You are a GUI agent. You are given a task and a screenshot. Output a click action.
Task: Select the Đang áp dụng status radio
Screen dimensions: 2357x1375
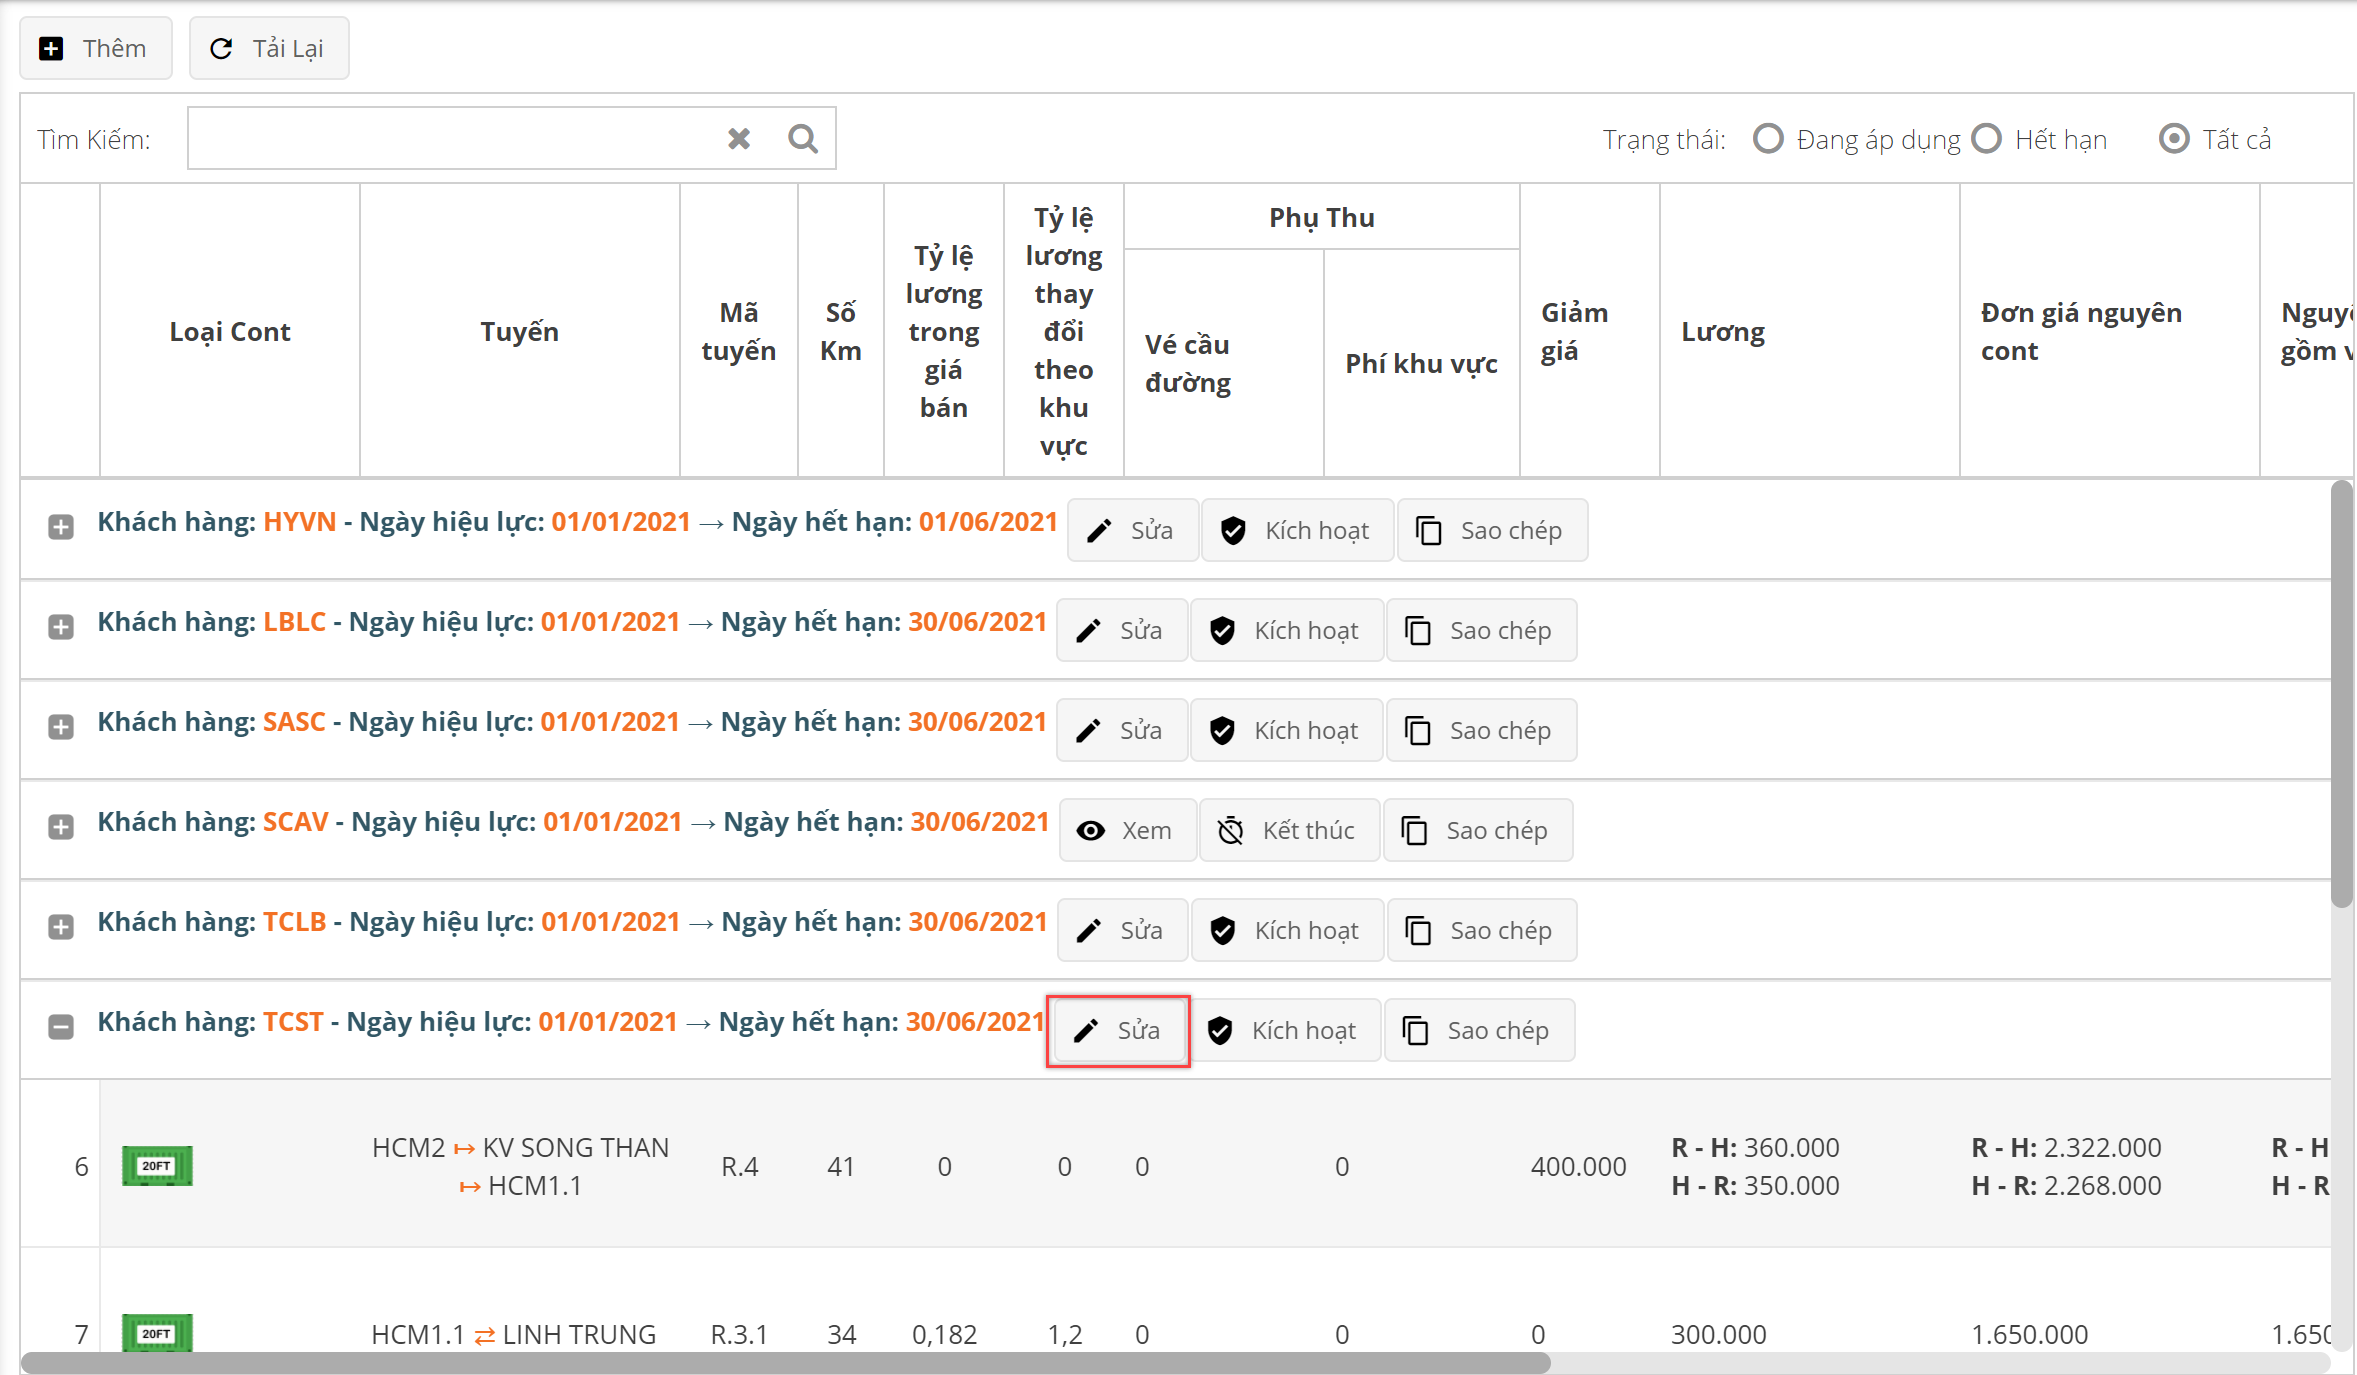coord(1768,138)
